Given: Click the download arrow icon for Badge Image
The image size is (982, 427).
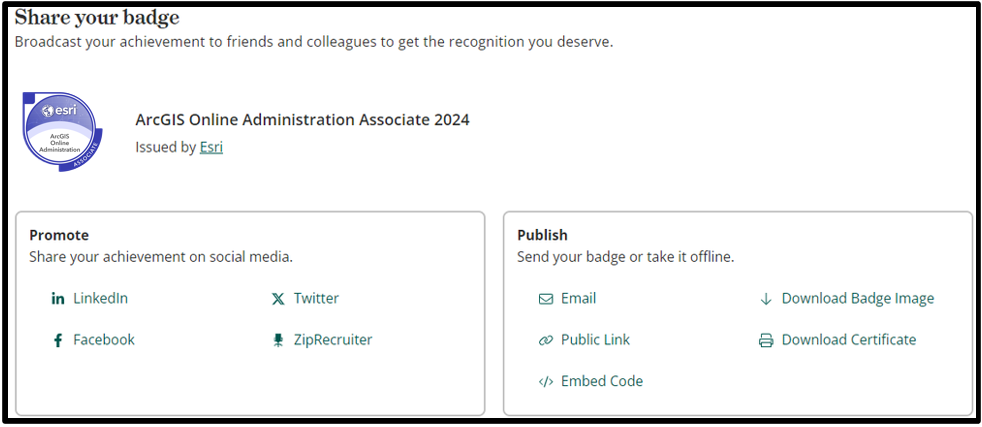Looking at the screenshot, I should (x=766, y=299).
